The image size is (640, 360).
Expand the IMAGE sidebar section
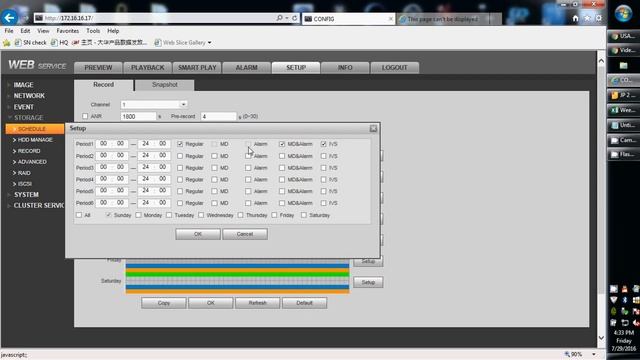(x=23, y=85)
